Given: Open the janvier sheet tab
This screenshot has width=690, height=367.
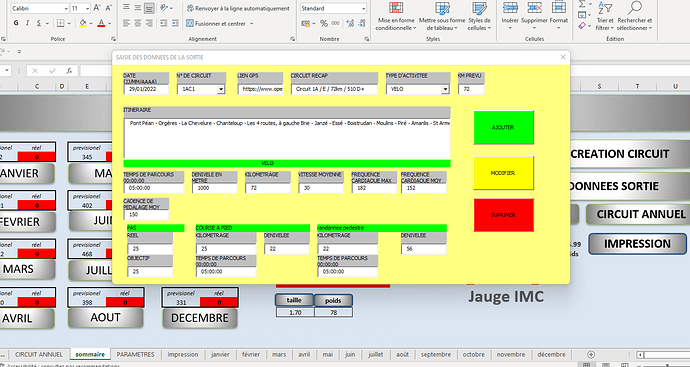Looking at the screenshot, I should tap(220, 354).
